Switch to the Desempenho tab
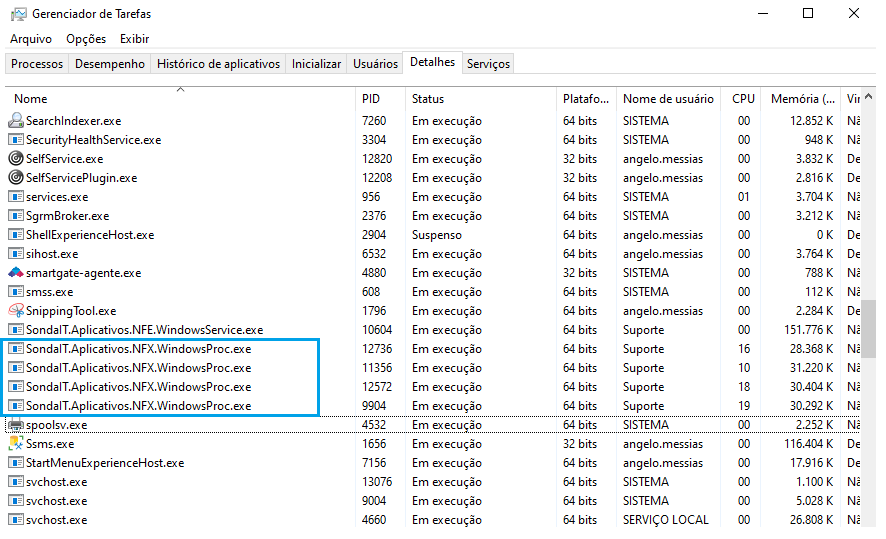 [110, 64]
